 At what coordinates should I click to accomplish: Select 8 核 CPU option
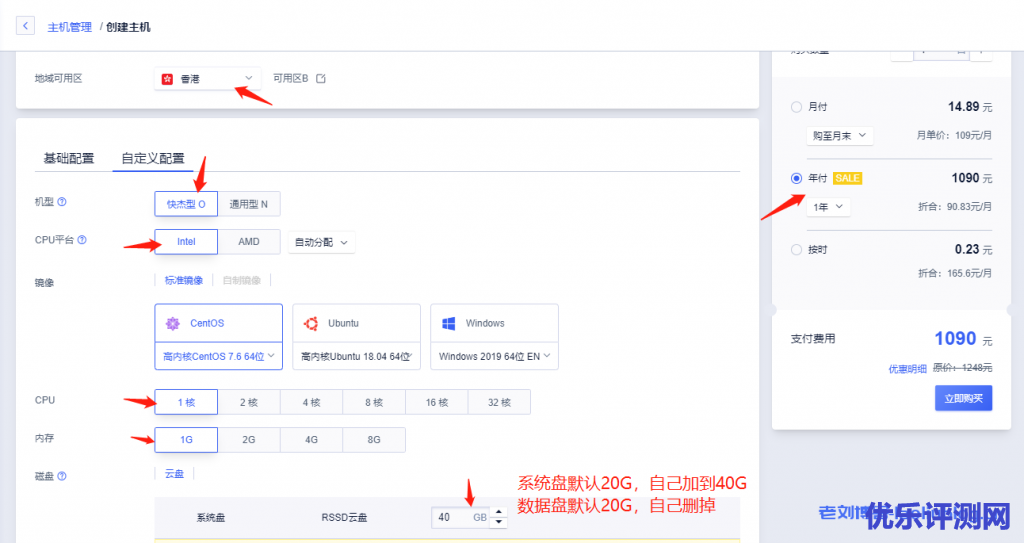click(374, 403)
